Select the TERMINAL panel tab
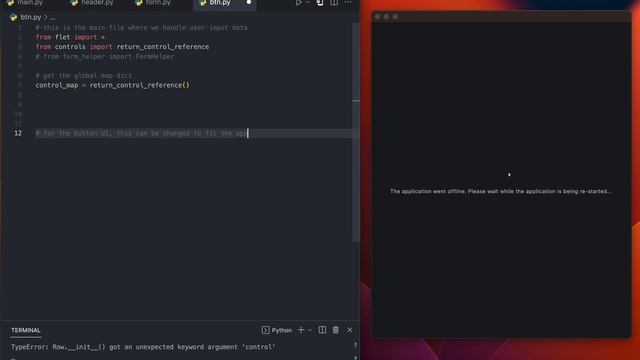640x360 pixels. point(26,330)
